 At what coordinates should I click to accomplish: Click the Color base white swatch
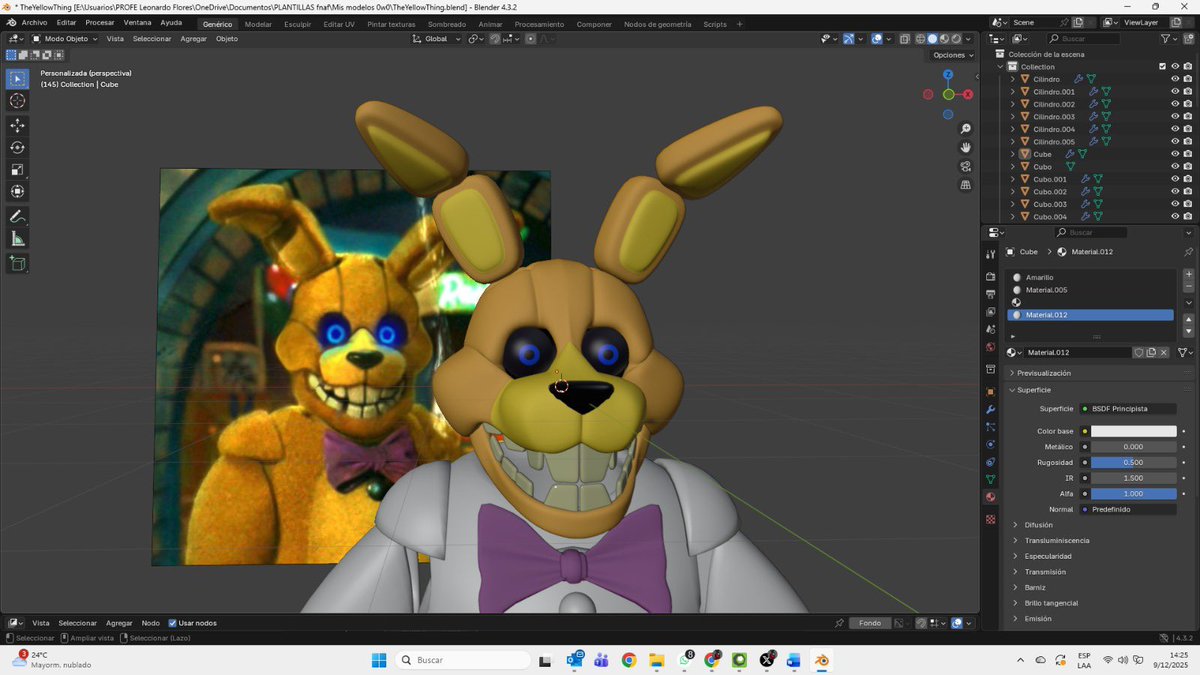[x=1133, y=431]
